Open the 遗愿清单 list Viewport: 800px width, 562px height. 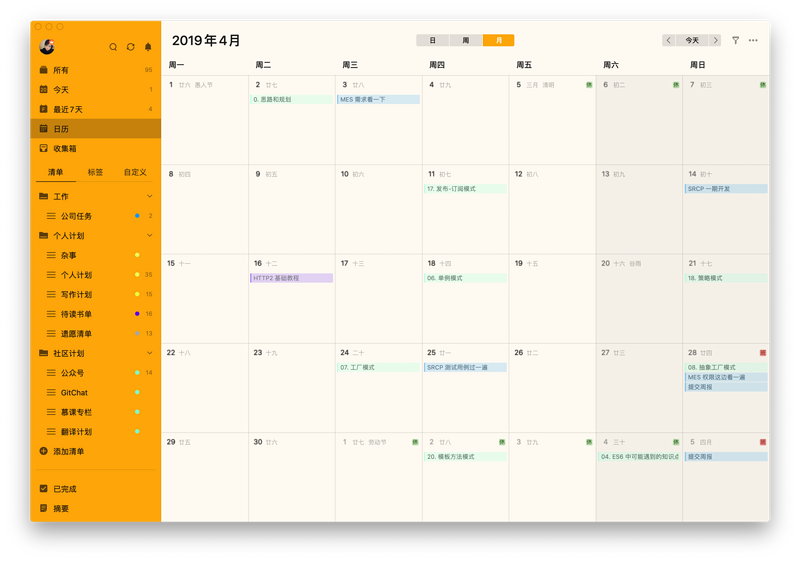[x=95, y=334]
